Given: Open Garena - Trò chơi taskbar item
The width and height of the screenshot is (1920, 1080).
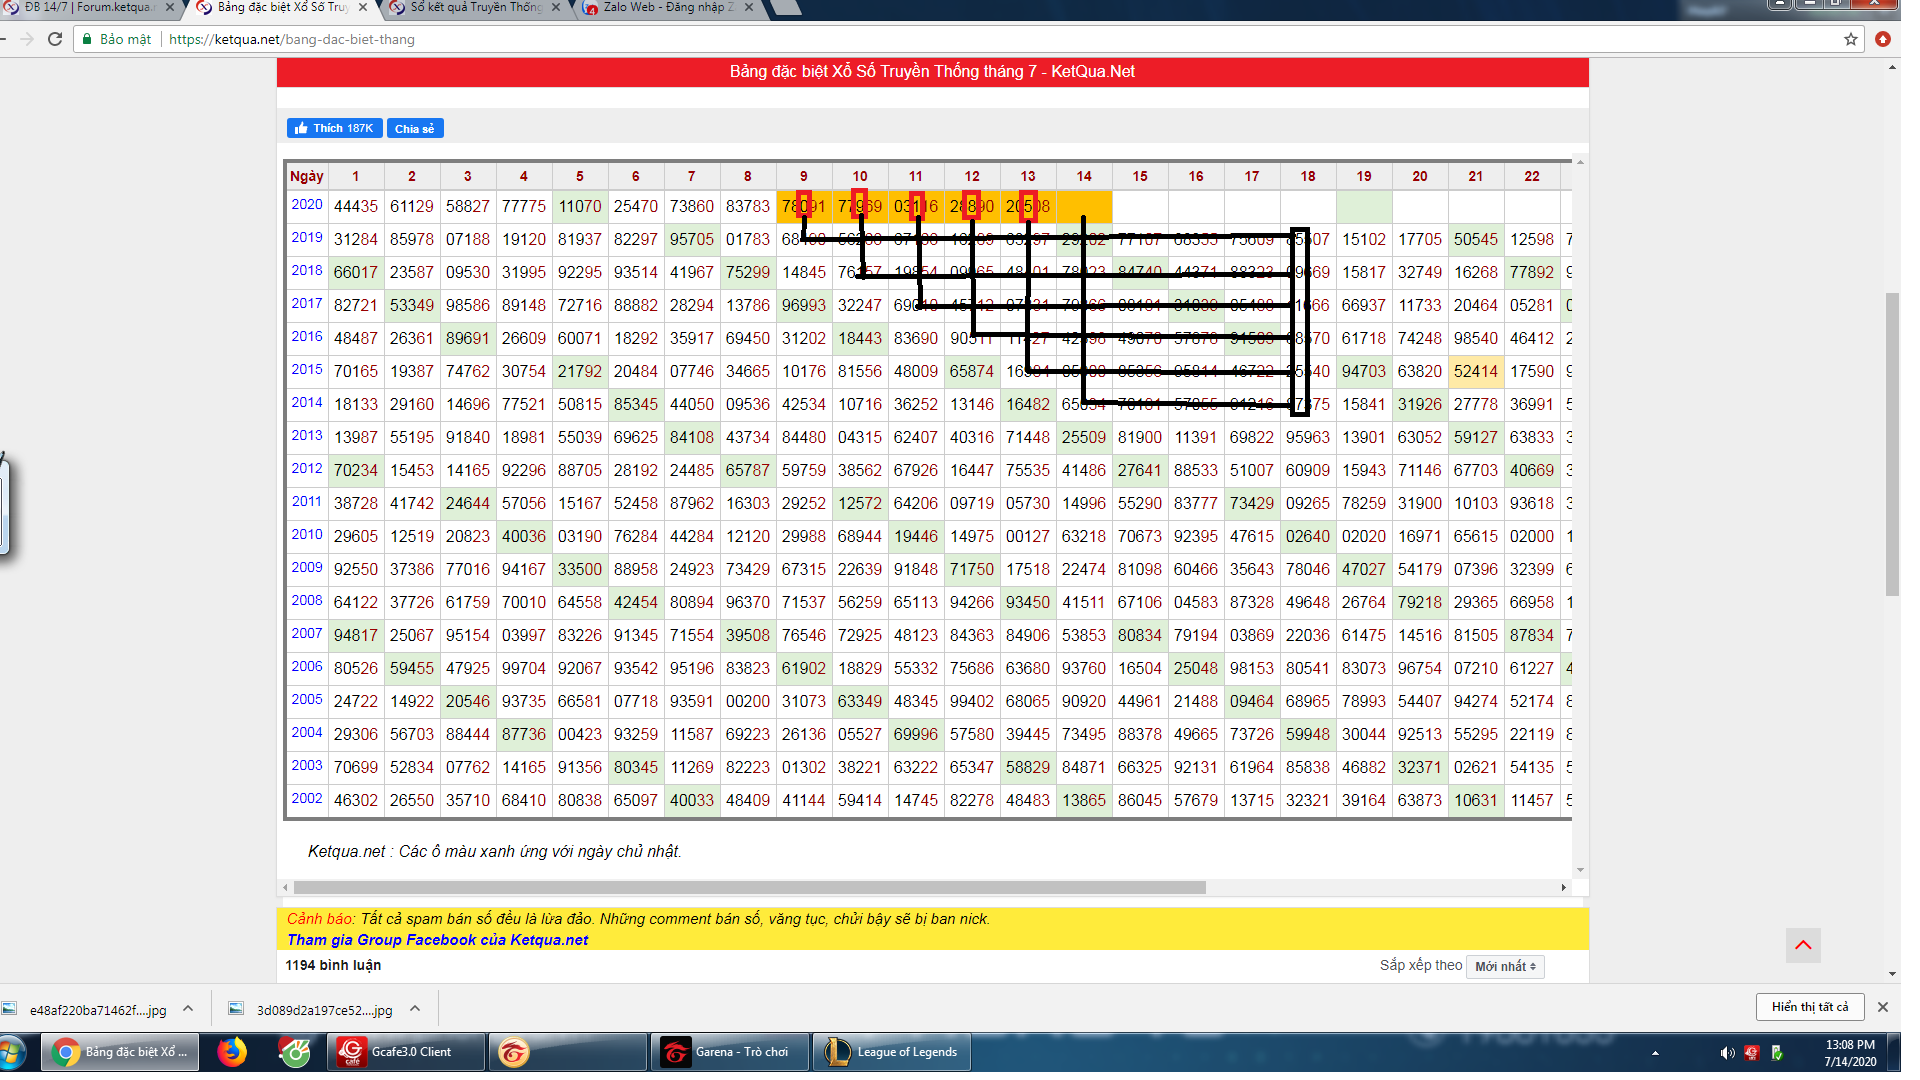Looking at the screenshot, I should click(x=729, y=1052).
